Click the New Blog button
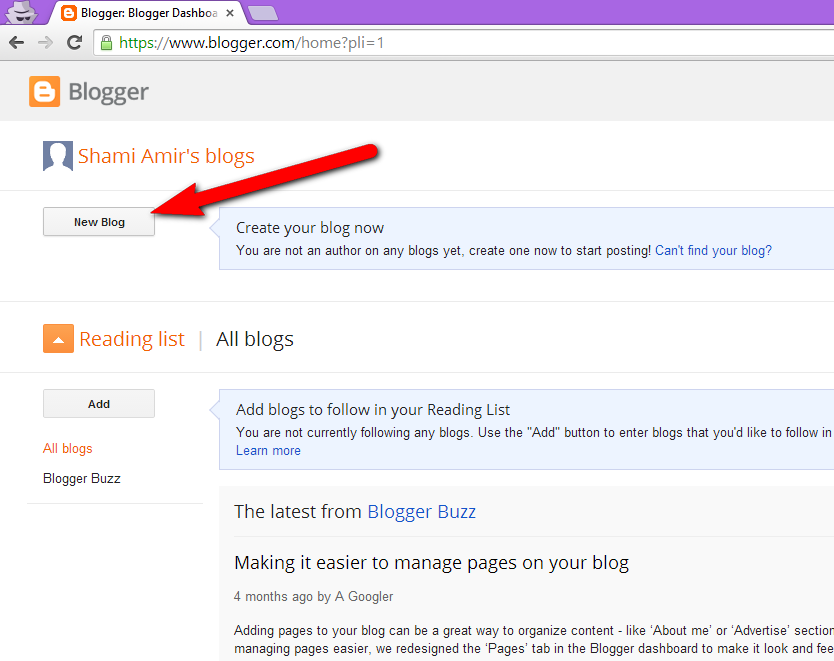Screen dimensions: 834x661 coord(99,222)
